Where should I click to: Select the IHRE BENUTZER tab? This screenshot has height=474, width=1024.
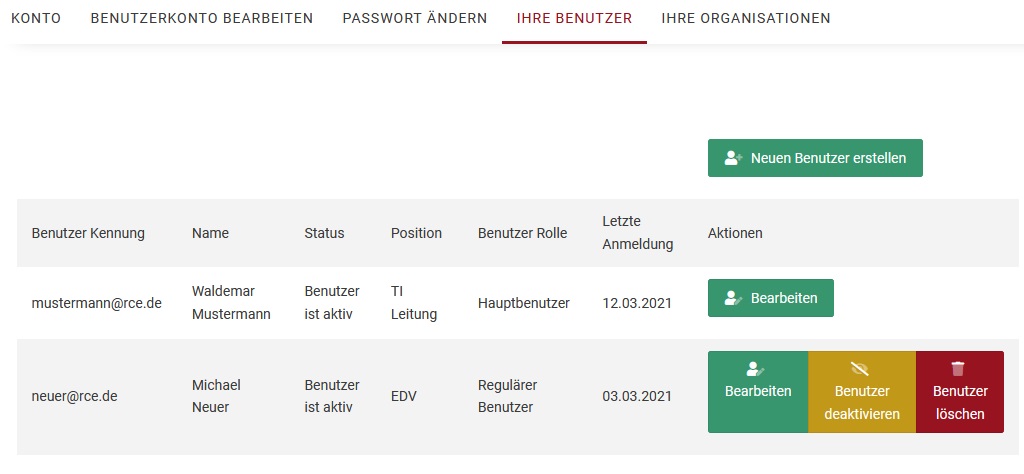click(574, 19)
